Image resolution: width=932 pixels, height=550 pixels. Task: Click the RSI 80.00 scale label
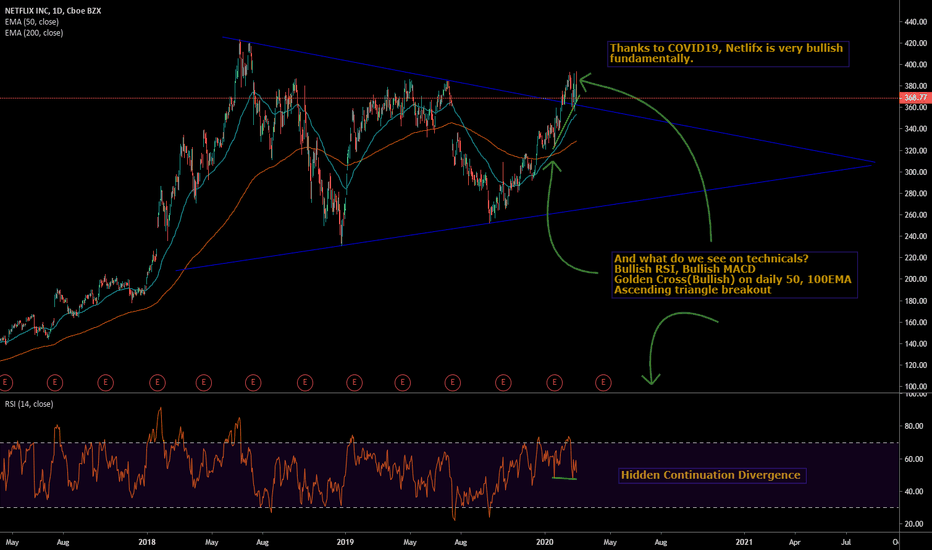coord(914,426)
